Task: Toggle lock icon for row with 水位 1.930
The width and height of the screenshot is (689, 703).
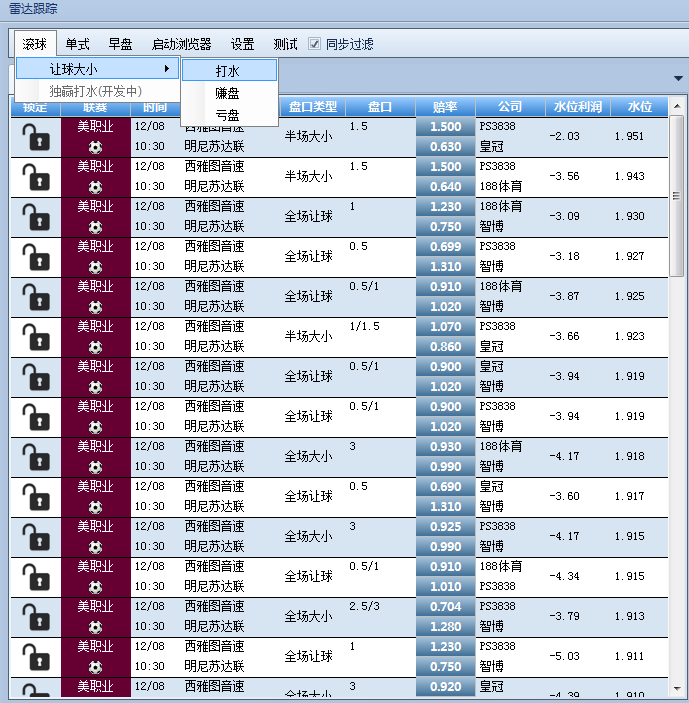Action: pyautogui.click(x=36, y=217)
